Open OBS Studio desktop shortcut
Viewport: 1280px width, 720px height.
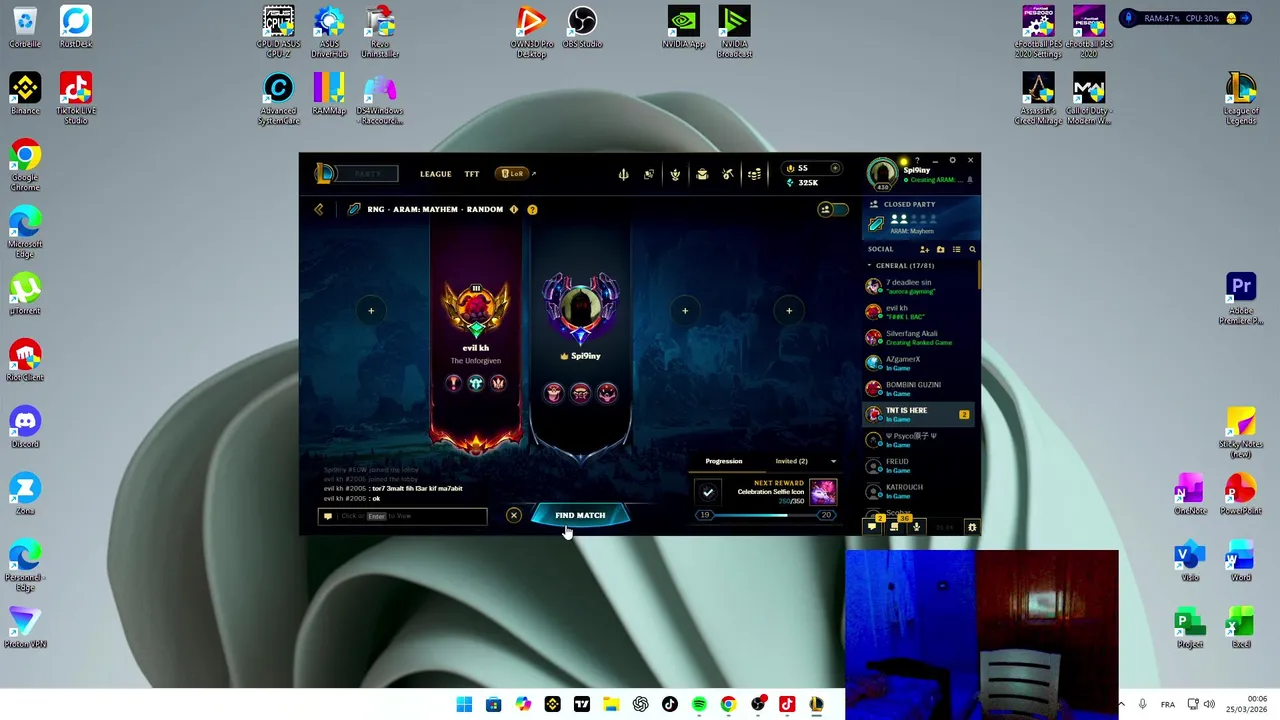(x=582, y=28)
